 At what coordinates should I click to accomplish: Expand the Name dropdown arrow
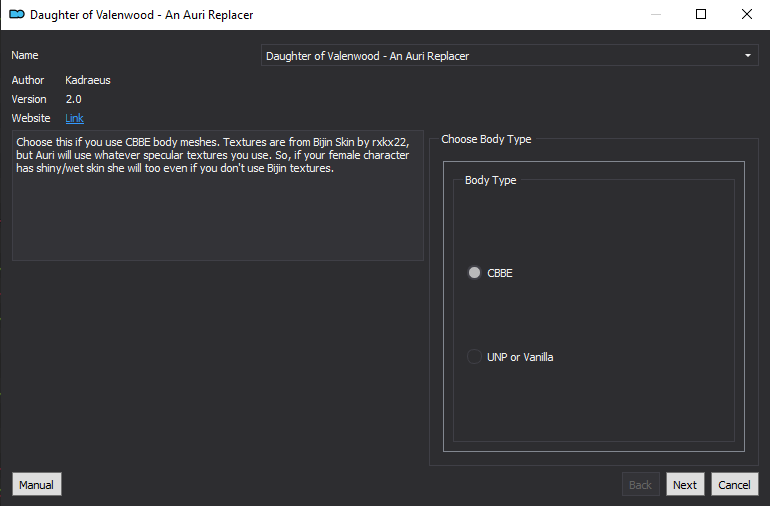pos(747,56)
